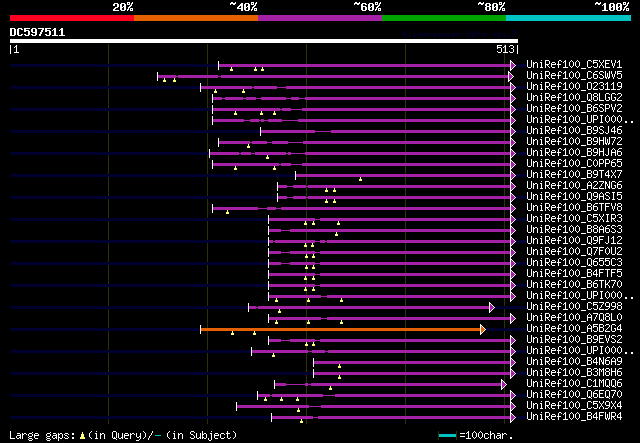
Task: Click the UniRef100_B9T4X7 label
Action: [x=574, y=175]
